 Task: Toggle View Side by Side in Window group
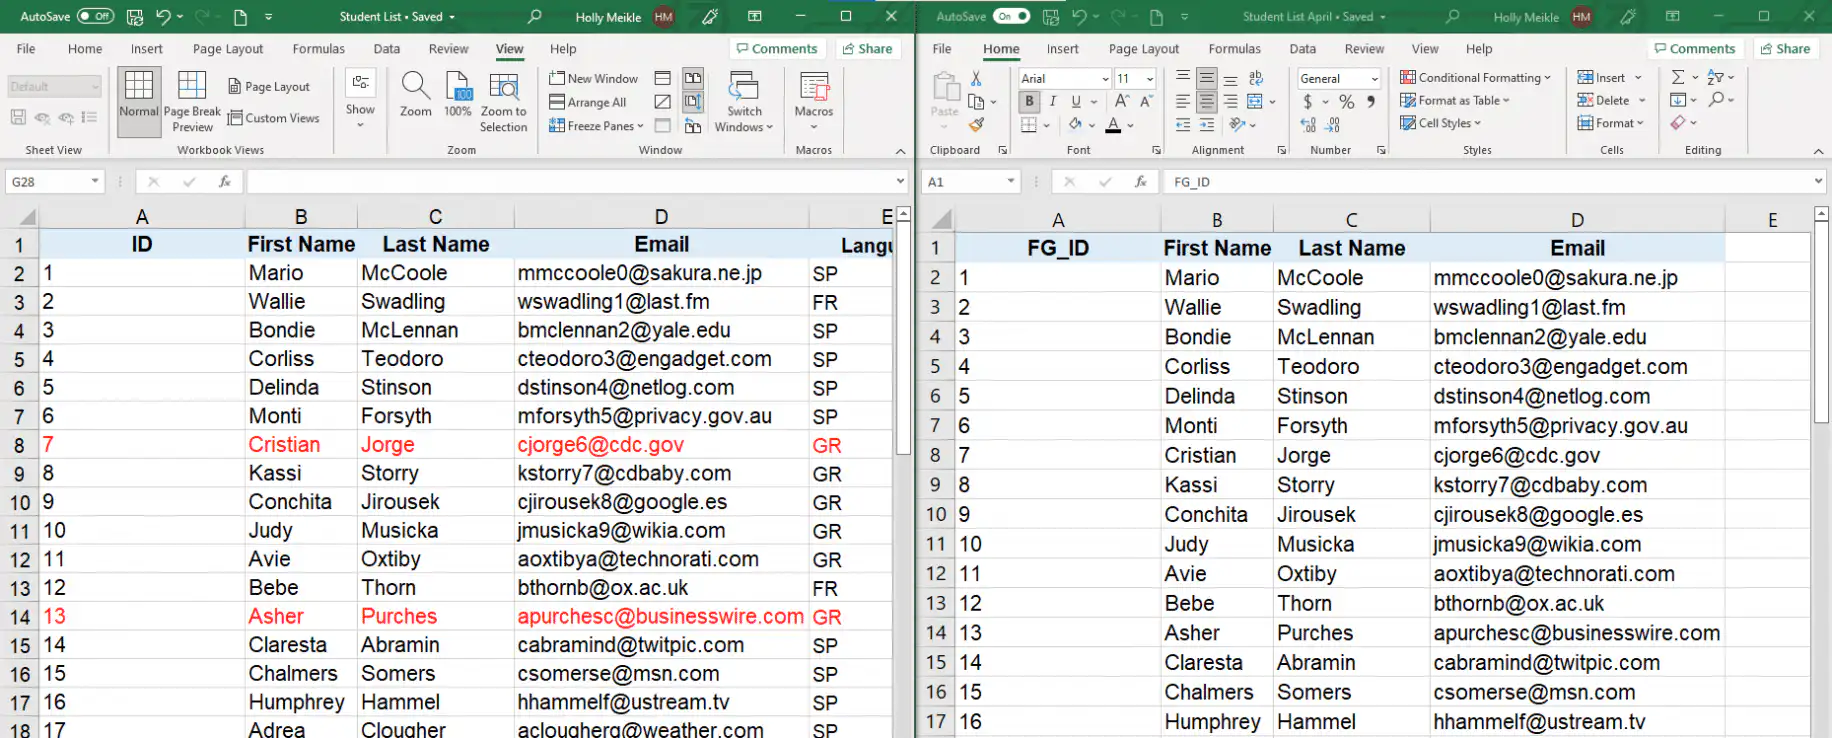tap(693, 78)
